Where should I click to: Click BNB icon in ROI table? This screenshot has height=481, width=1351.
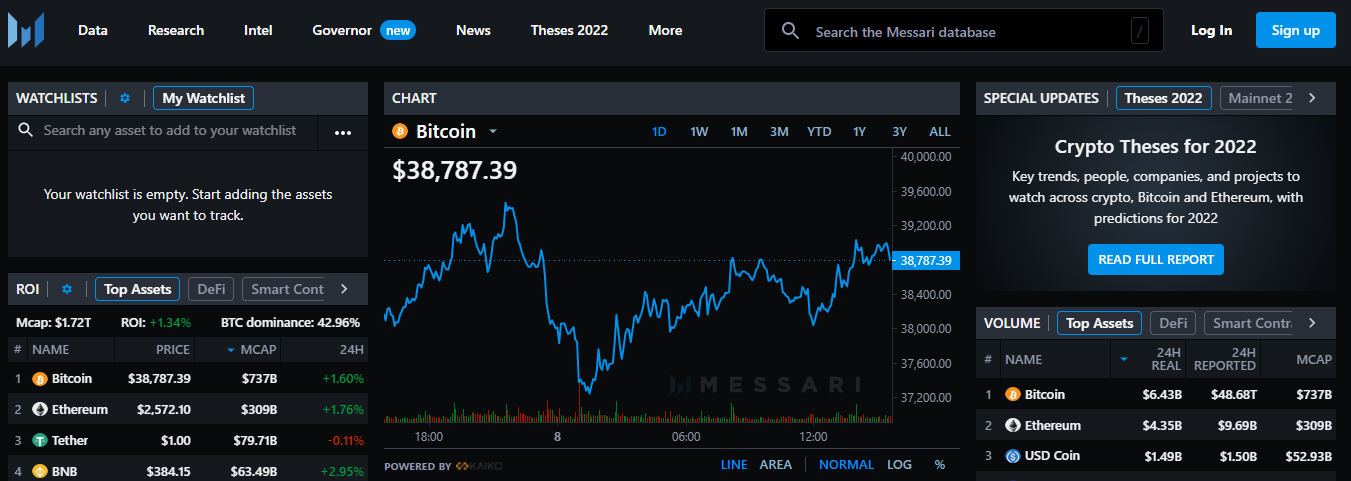pyautogui.click(x=40, y=470)
